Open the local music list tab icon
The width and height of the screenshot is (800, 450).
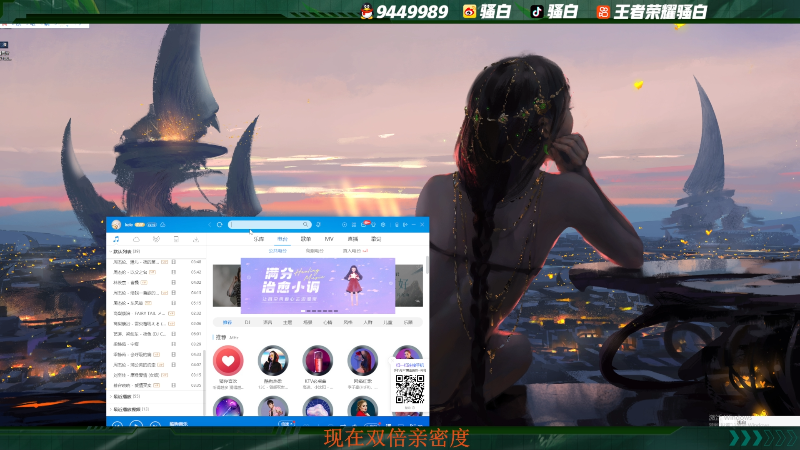[116, 239]
